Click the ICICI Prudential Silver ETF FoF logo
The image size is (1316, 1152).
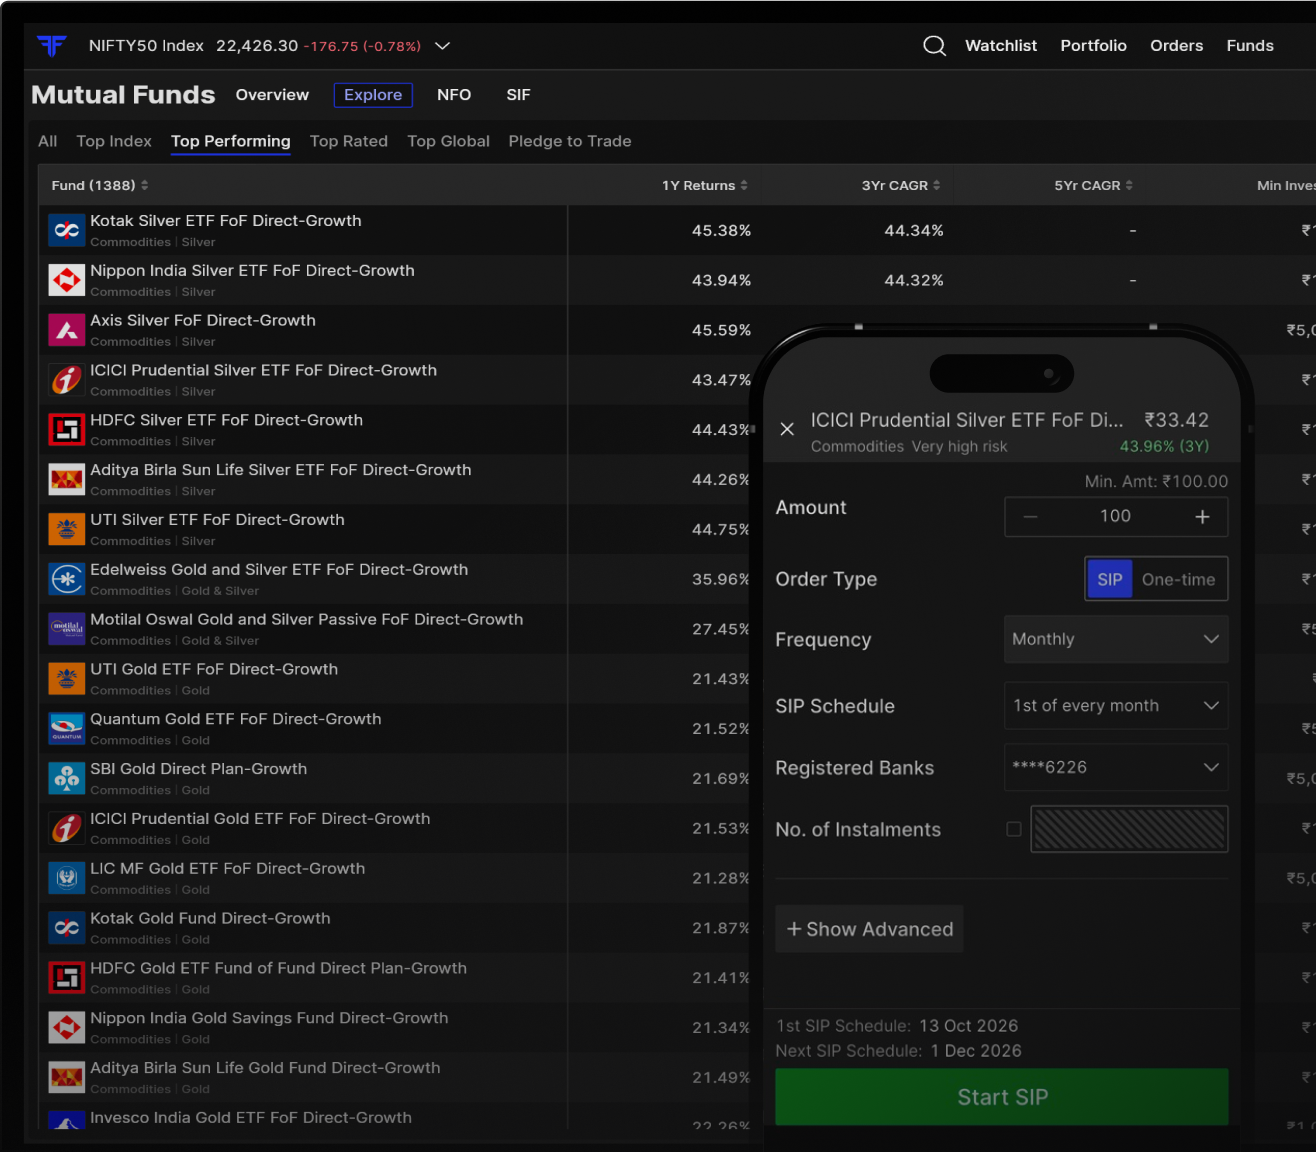(x=67, y=380)
